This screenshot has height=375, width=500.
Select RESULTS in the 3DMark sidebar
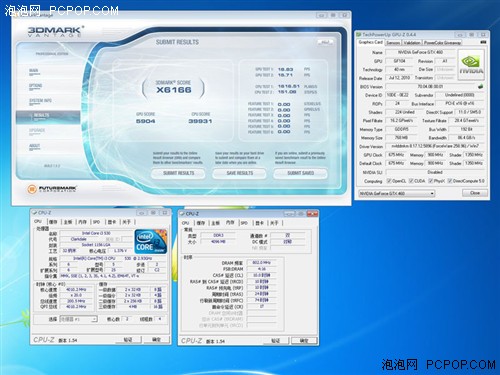pyautogui.click(x=48, y=117)
